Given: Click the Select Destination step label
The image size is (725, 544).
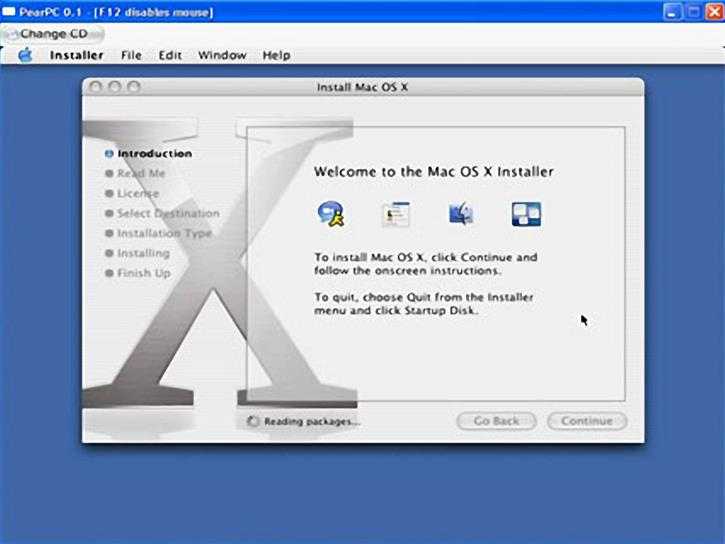Looking at the screenshot, I should (168, 214).
